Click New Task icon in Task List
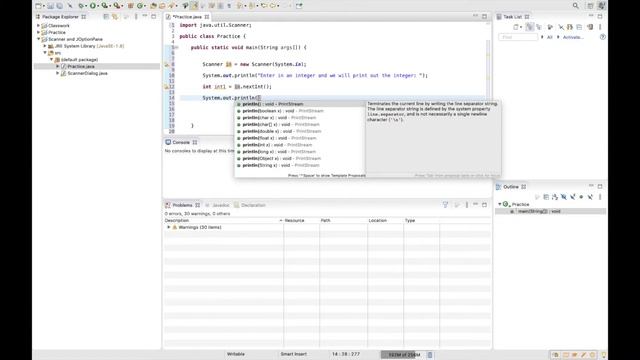This screenshot has height=360, width=640. pos(516,27)
